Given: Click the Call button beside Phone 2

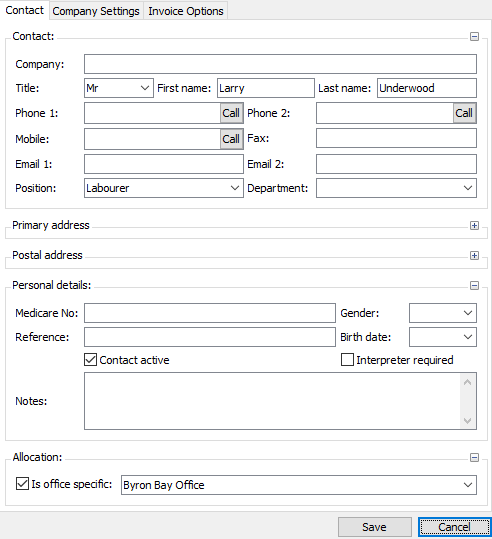Looking at the screenshot, I should [x=464, y=113].
